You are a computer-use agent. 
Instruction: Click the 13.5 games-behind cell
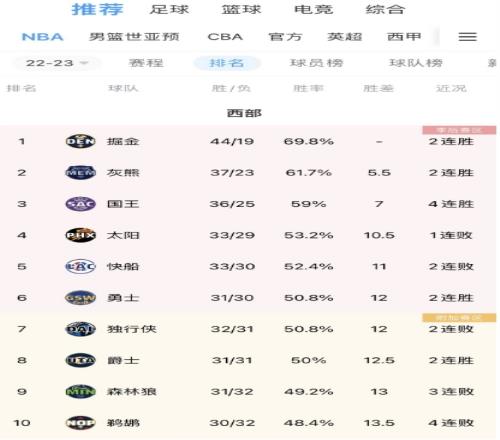379,423
